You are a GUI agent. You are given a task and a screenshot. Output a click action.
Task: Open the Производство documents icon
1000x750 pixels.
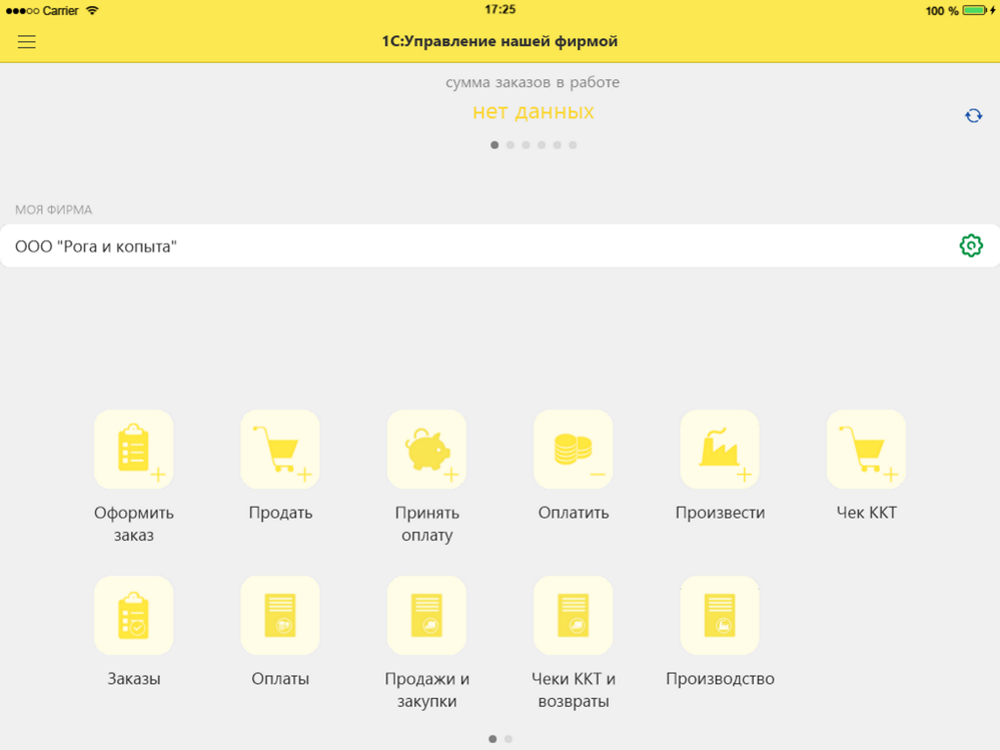(720, 615)
